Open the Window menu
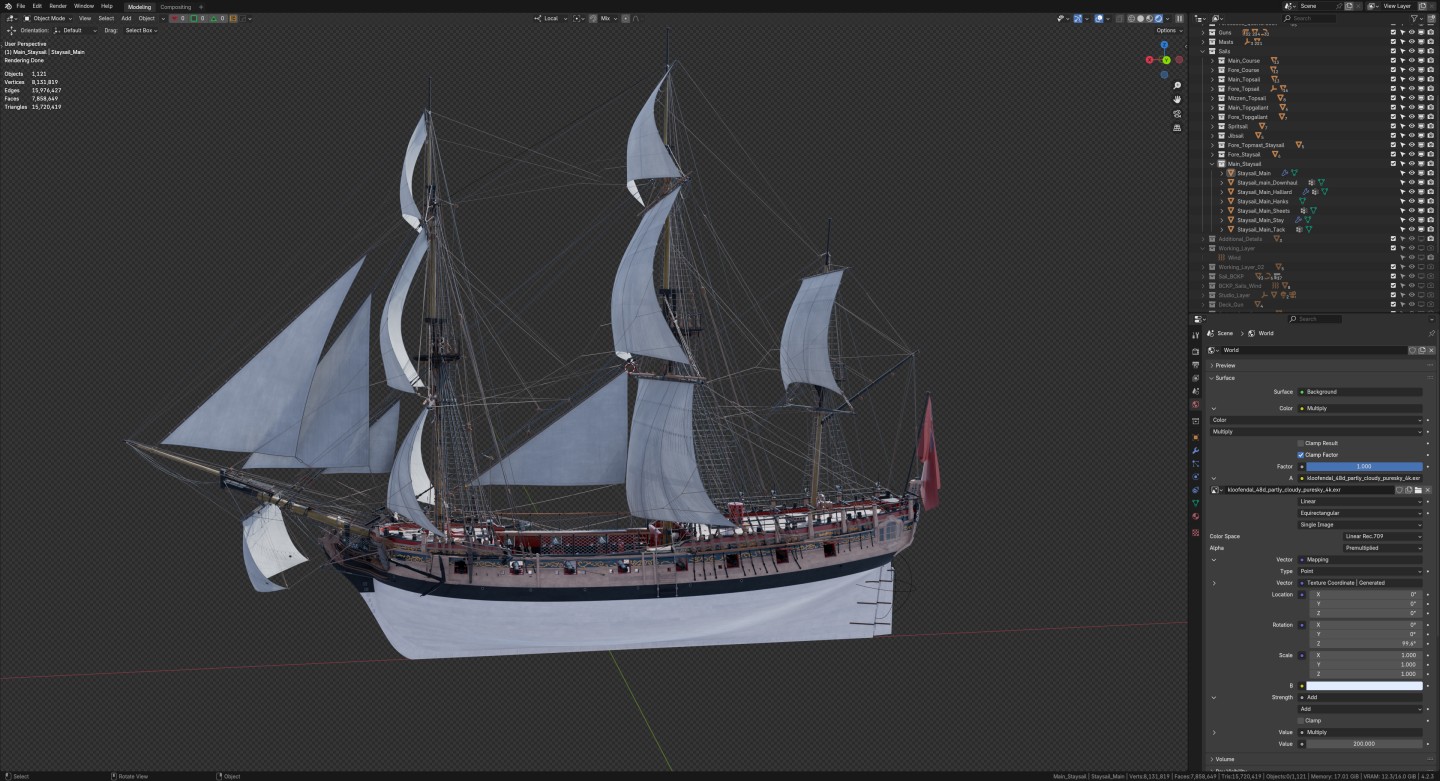Viewport: 1440px width, 781px height. coord(84,6)
